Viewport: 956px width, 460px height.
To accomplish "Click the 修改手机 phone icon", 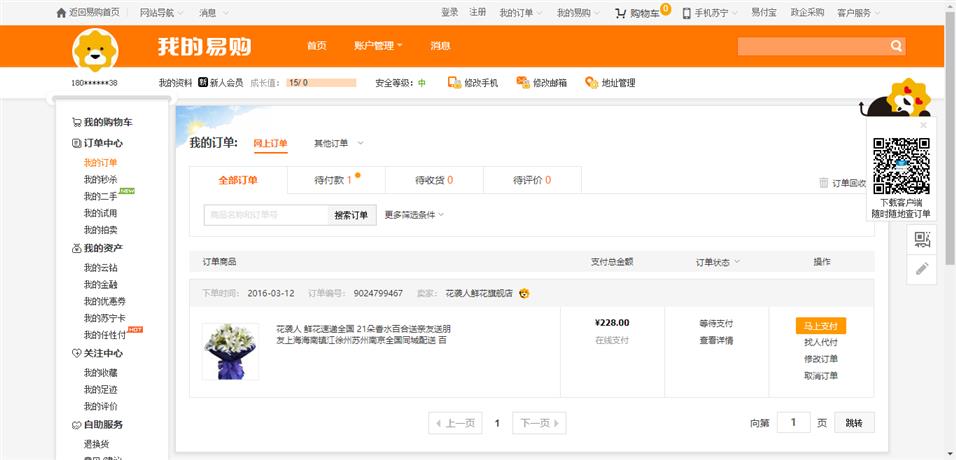I will (454, 82).
